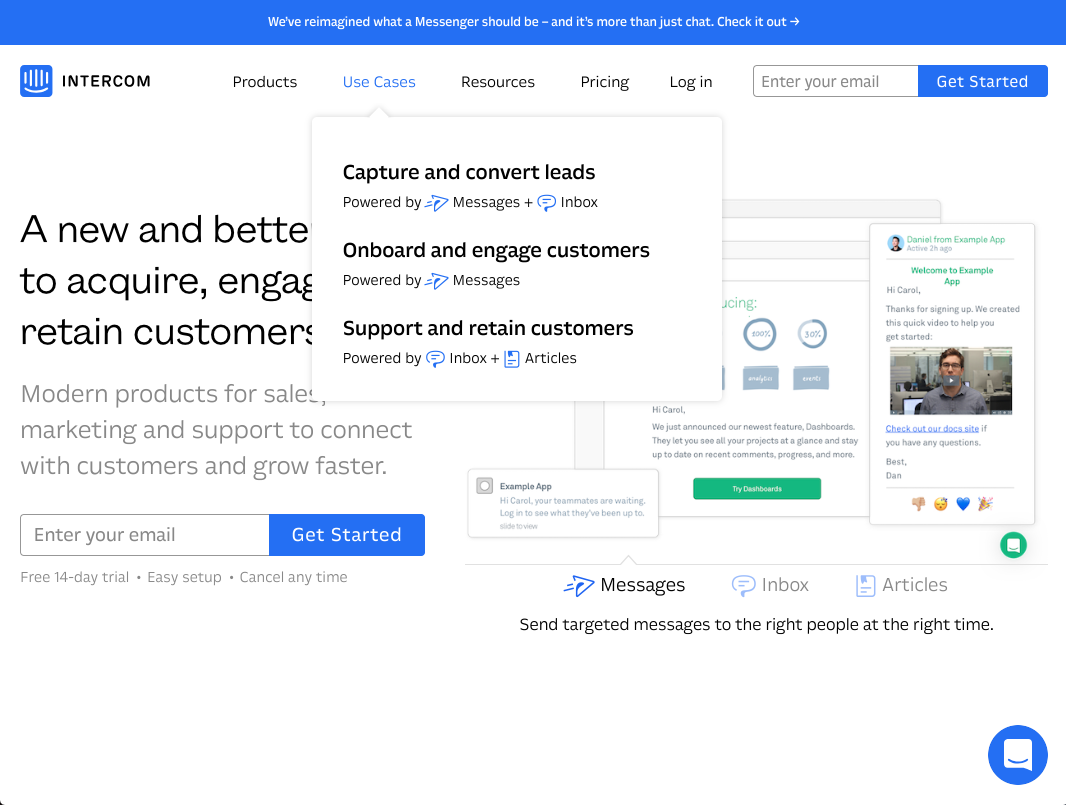The width and height of the screenshot is (1066, 805).
Task: Click 'Daniel from Example App' sender name
Action: (955, 239)
